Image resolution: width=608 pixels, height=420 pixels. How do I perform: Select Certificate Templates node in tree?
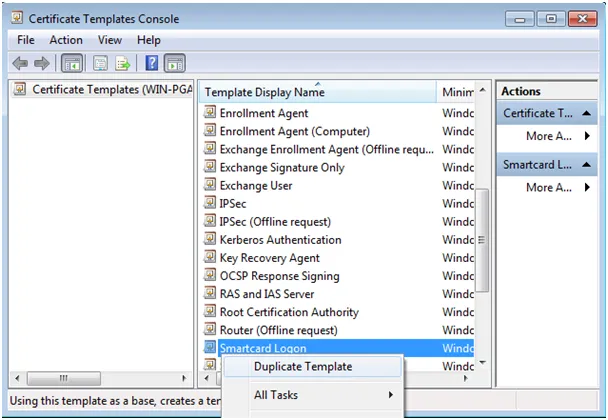click(x=104, y=90)
